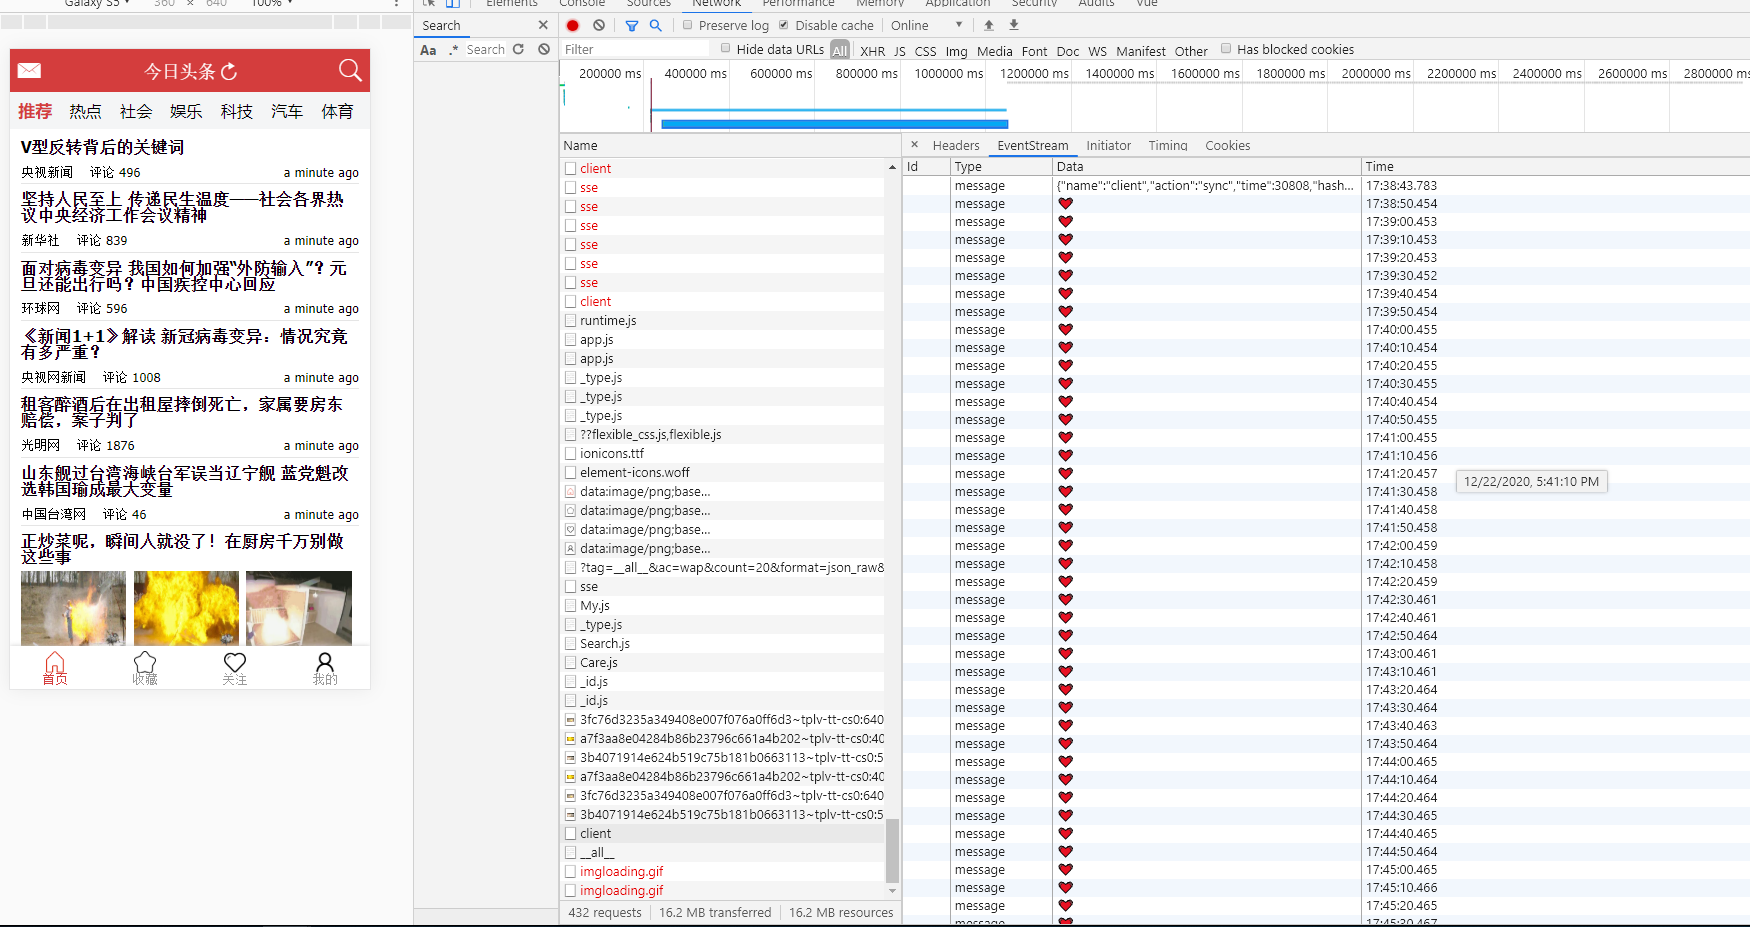Toggle the network filter funnel icon
1750x927 pixels.
(x=632, y=25)
